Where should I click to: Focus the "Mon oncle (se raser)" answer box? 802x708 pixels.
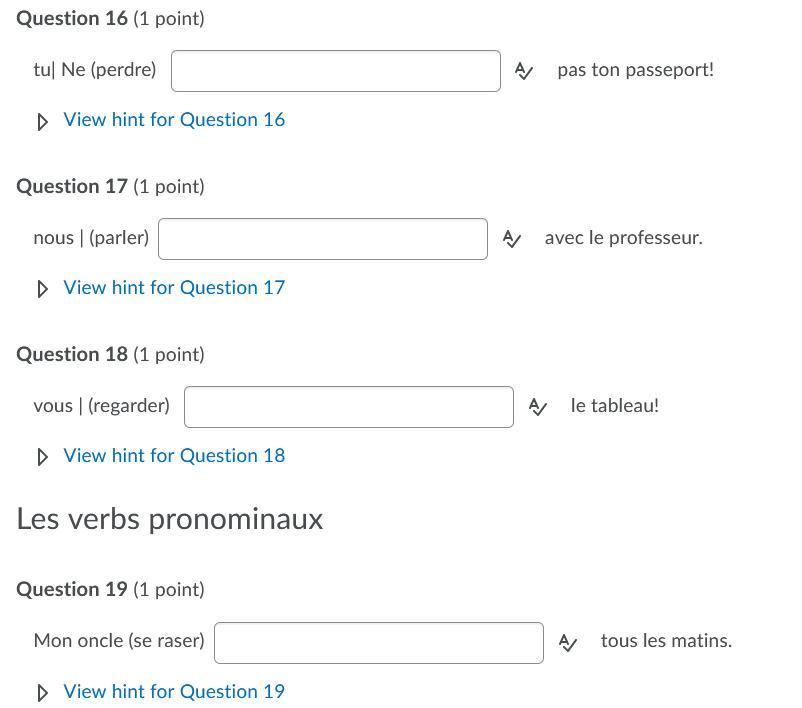click(x=378, y=643)
